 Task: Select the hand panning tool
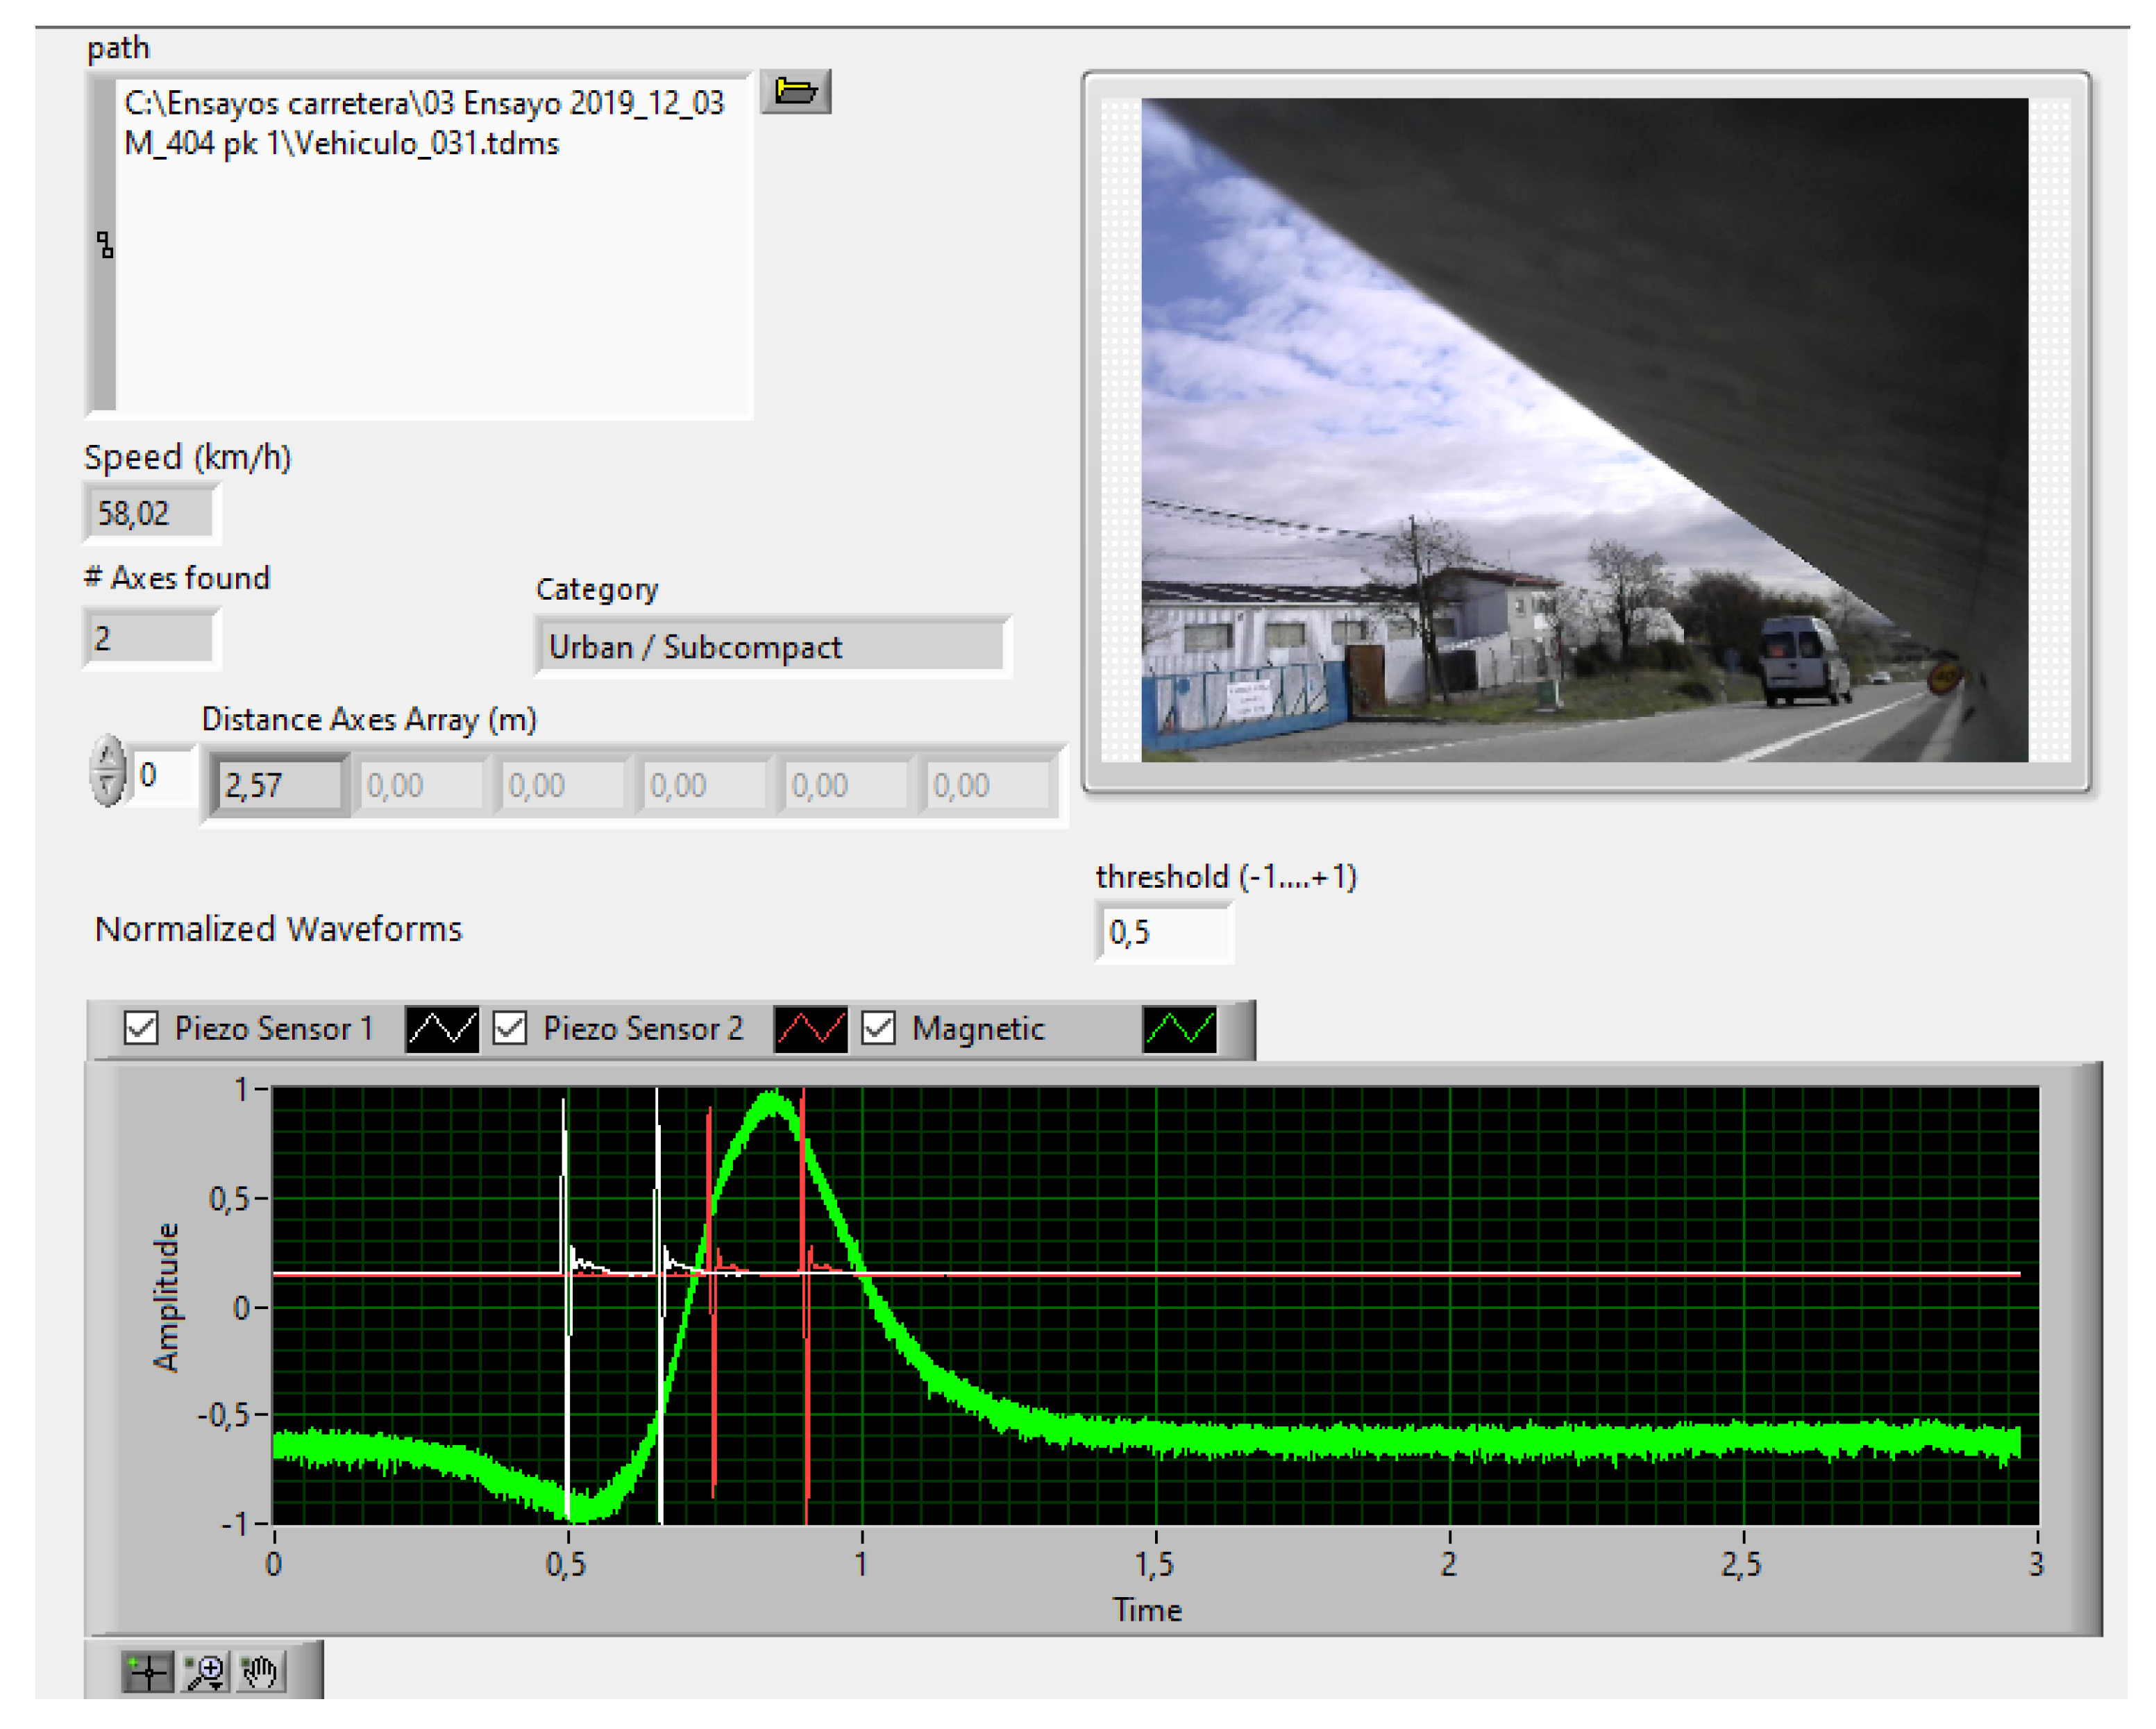coord(260,1671)
